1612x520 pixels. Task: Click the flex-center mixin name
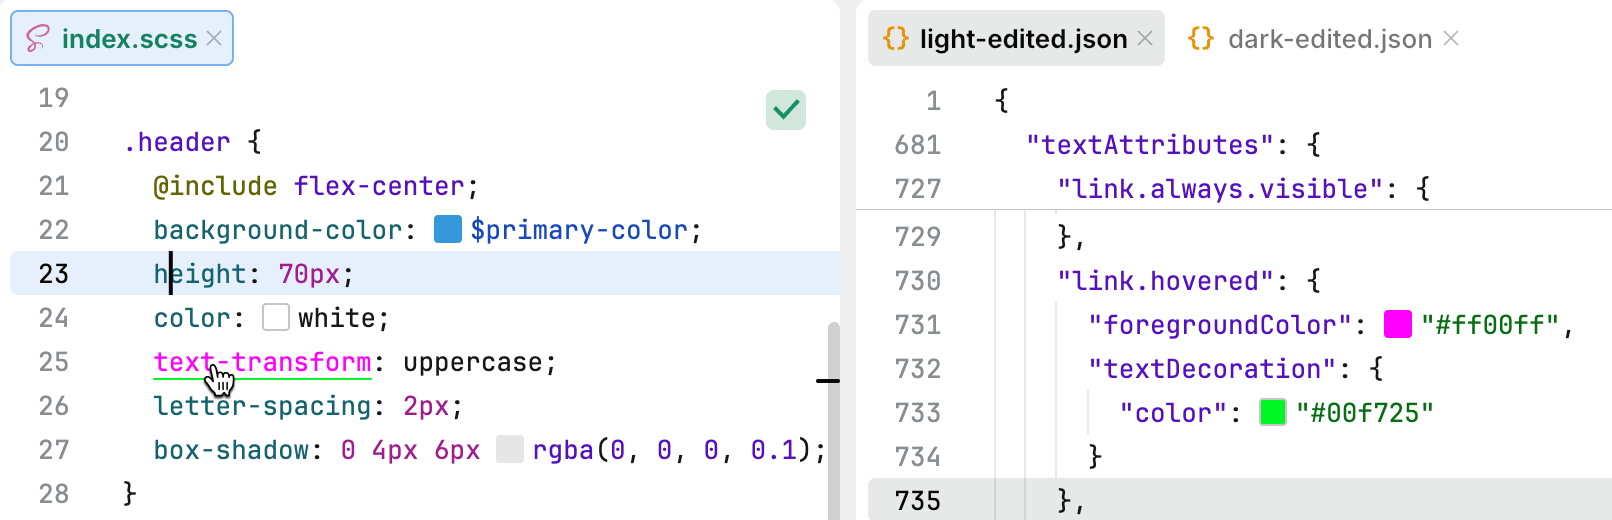coord(379,186)
